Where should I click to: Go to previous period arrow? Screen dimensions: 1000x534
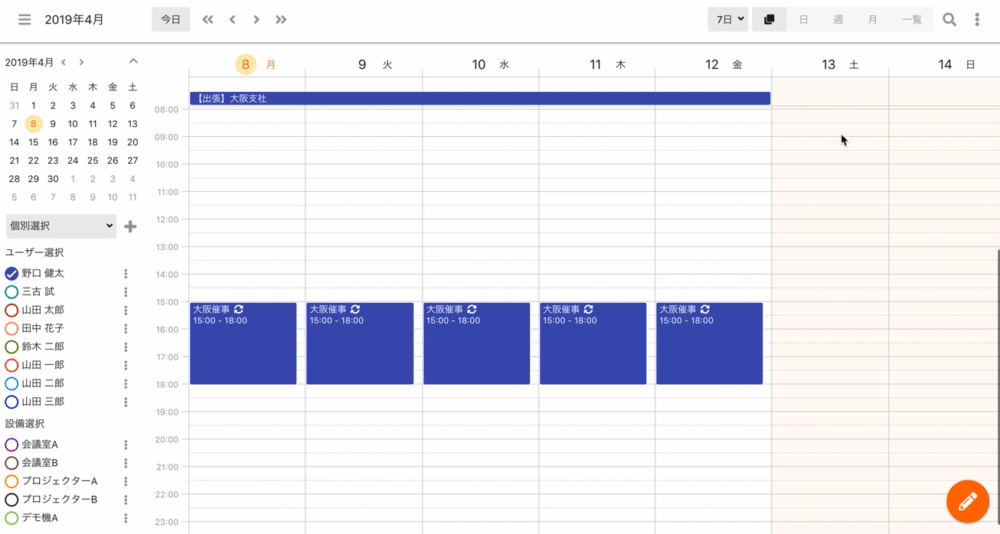(x=232, y=20)
